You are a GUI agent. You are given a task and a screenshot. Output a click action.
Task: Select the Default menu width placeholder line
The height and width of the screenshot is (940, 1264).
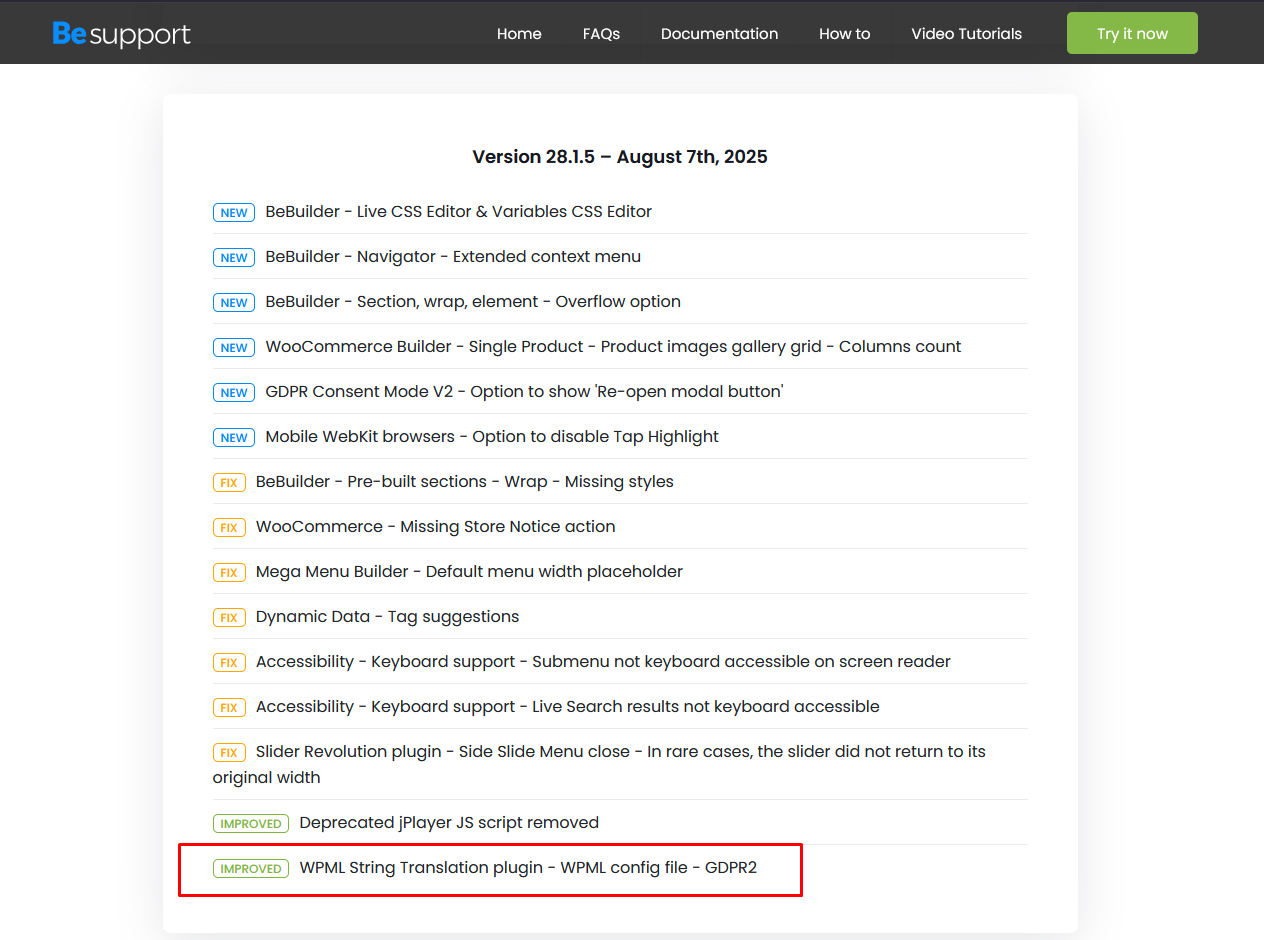click(469, 572)
